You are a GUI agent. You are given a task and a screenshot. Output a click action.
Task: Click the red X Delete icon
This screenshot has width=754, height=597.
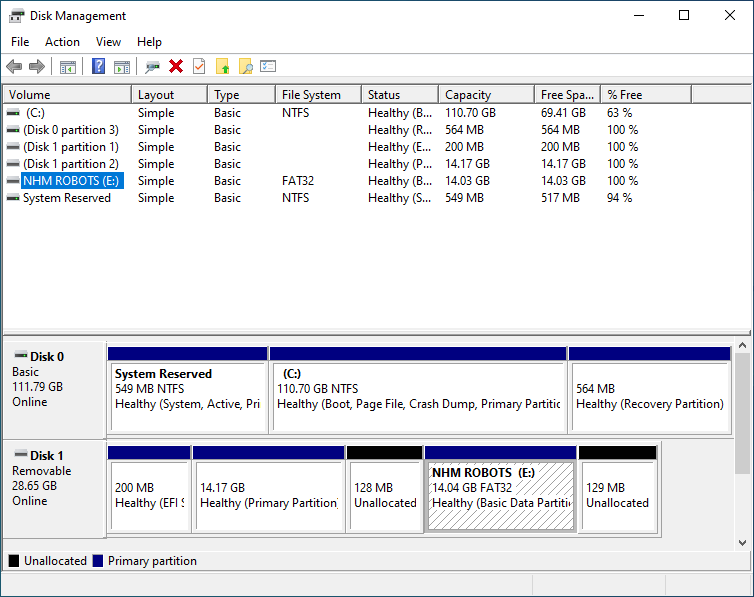[x=176, y=66]
